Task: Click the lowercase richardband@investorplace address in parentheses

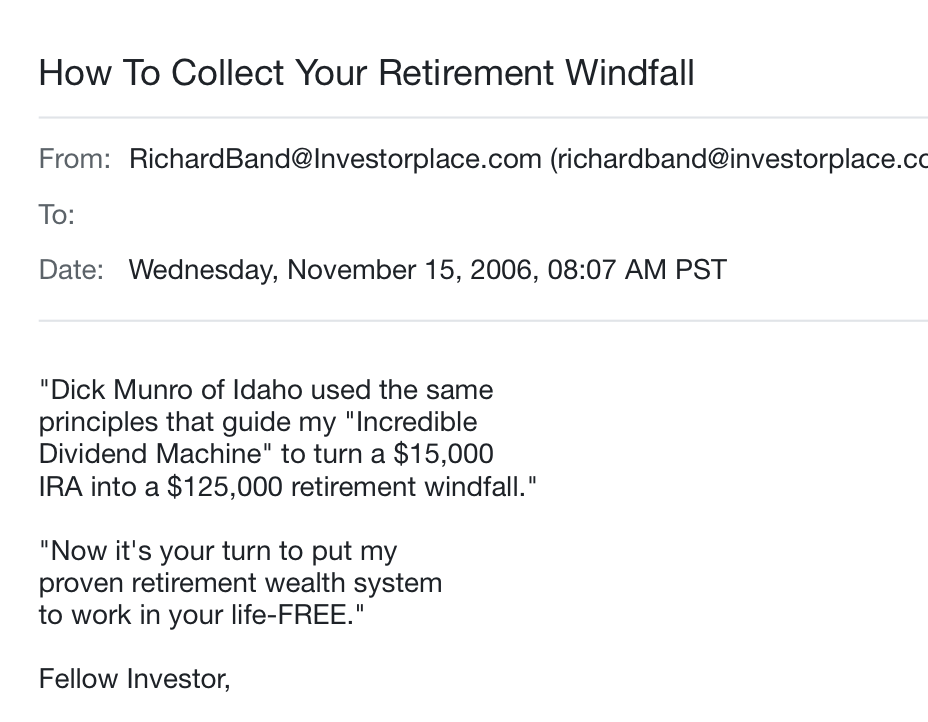Action: pos(739,159)
